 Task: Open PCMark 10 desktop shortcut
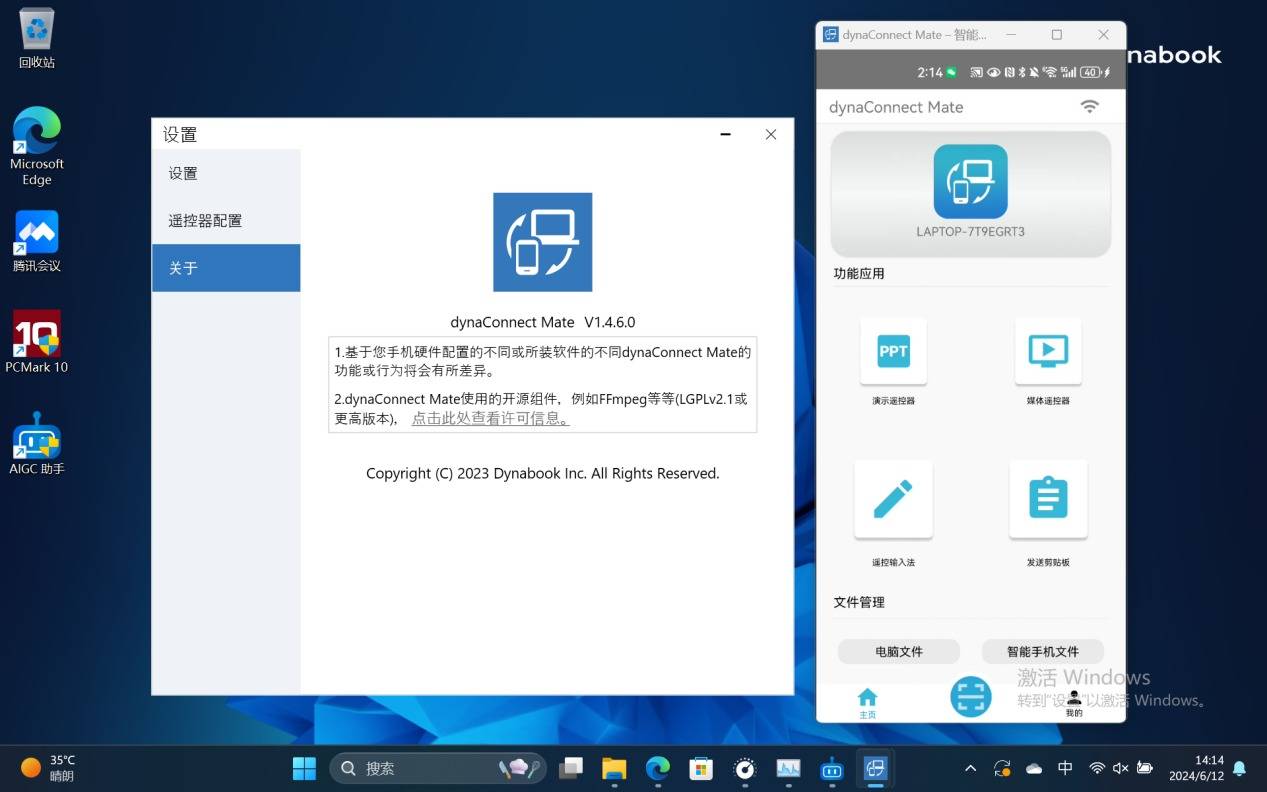[x=37, y=342]
